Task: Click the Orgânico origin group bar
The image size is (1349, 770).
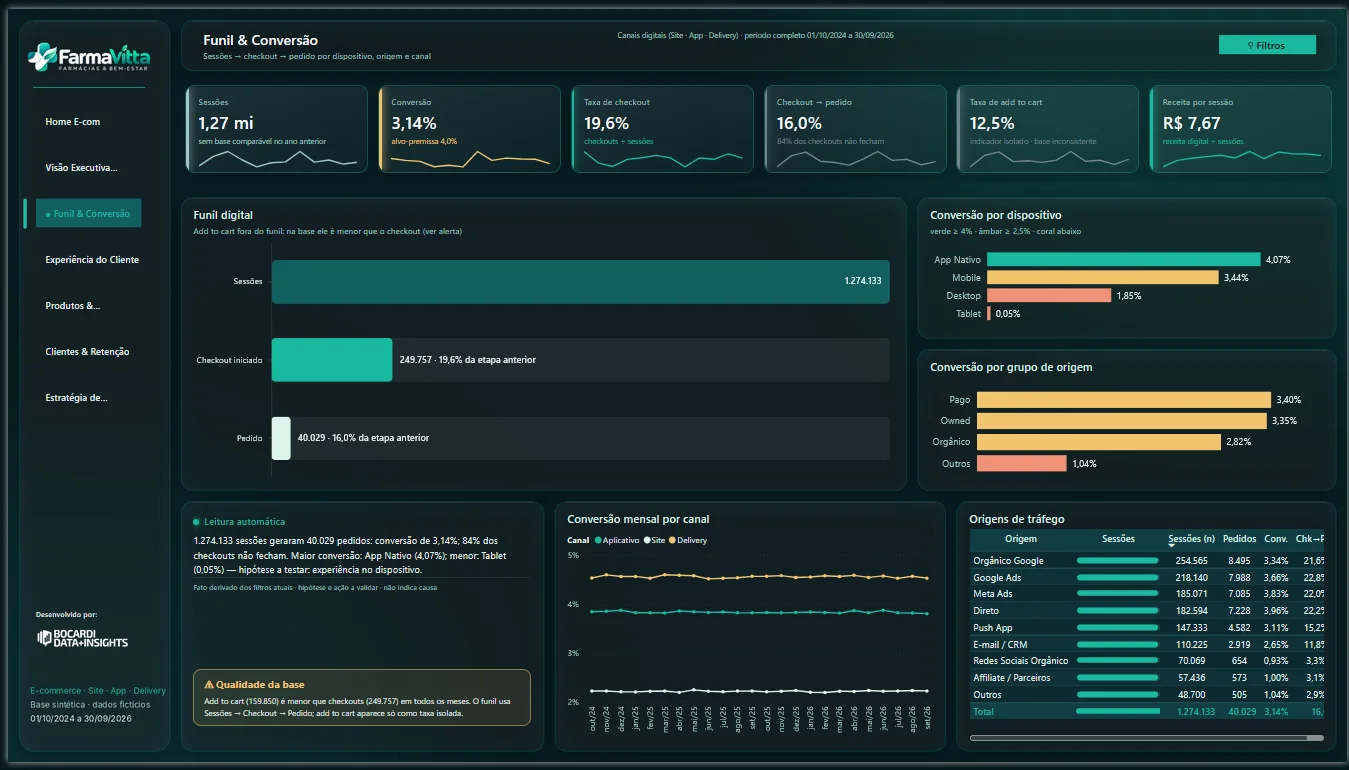Action: pos(1099,442)
